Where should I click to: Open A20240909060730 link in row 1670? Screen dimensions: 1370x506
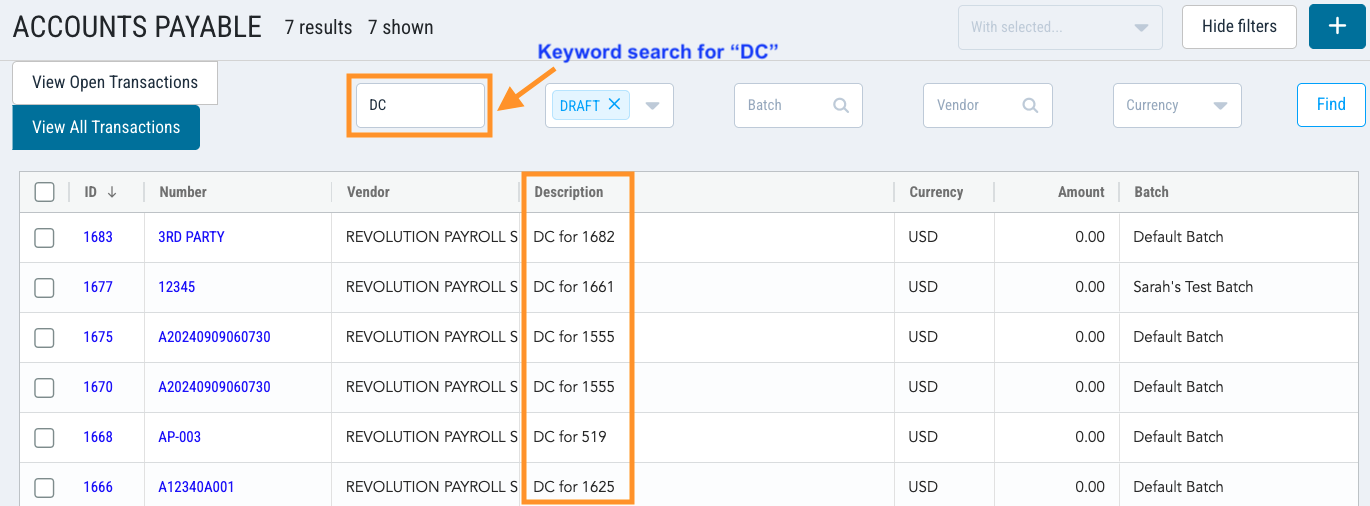[x=214, y=387]
